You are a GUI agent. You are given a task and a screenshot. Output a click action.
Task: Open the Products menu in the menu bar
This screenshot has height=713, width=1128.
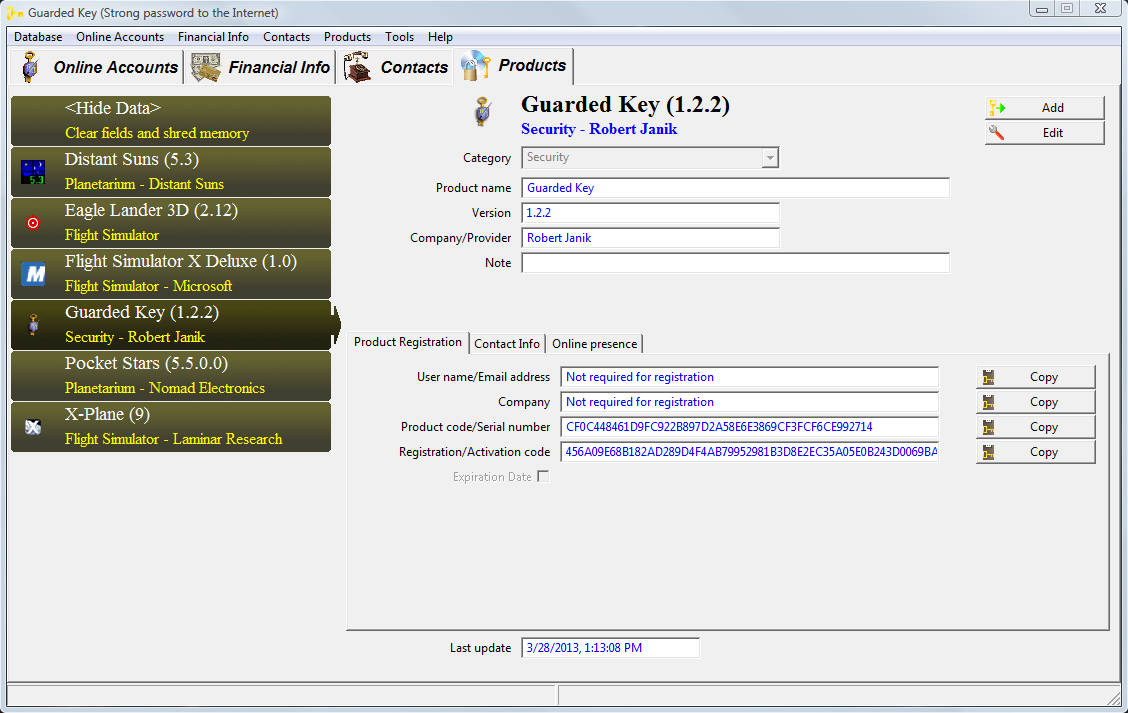347,37
